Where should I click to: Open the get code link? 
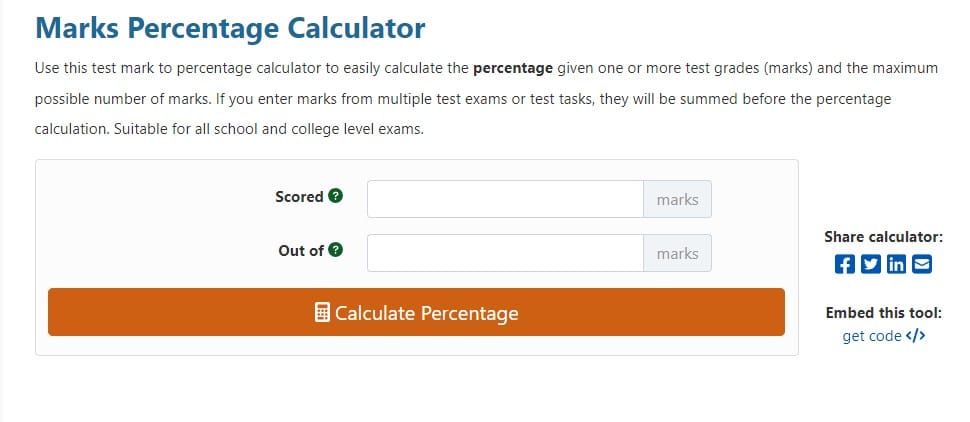[x=872, y=336]
